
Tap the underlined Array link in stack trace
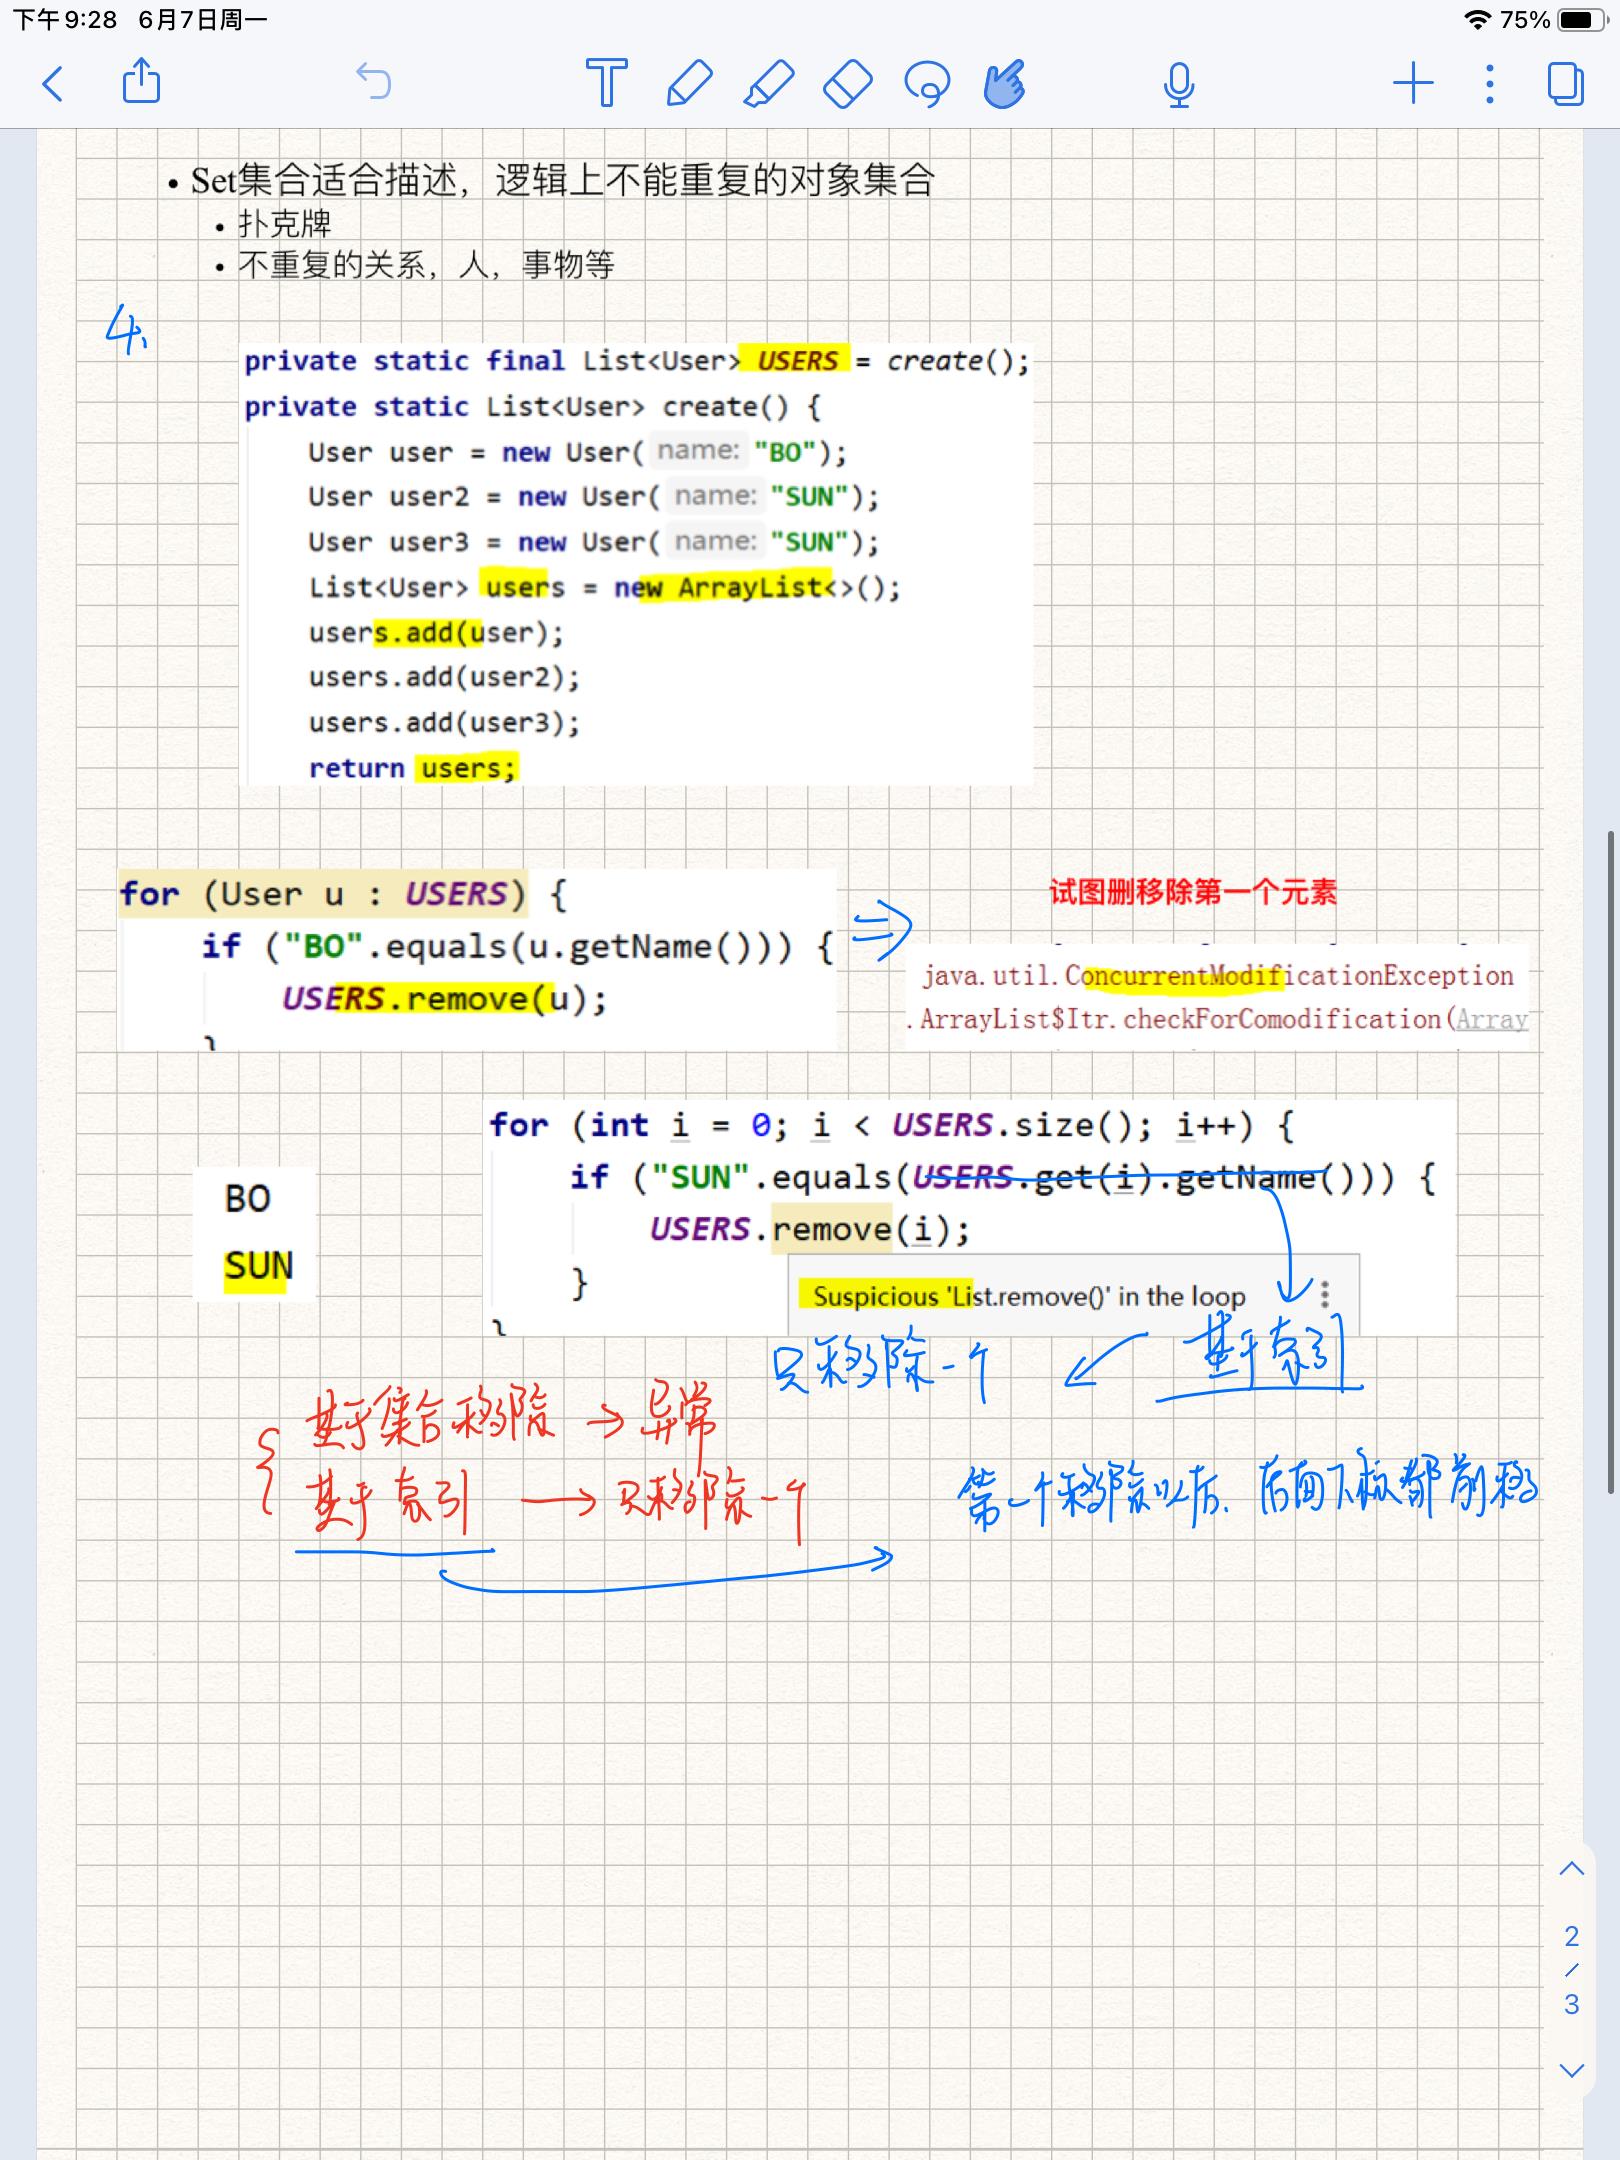1491,1019
